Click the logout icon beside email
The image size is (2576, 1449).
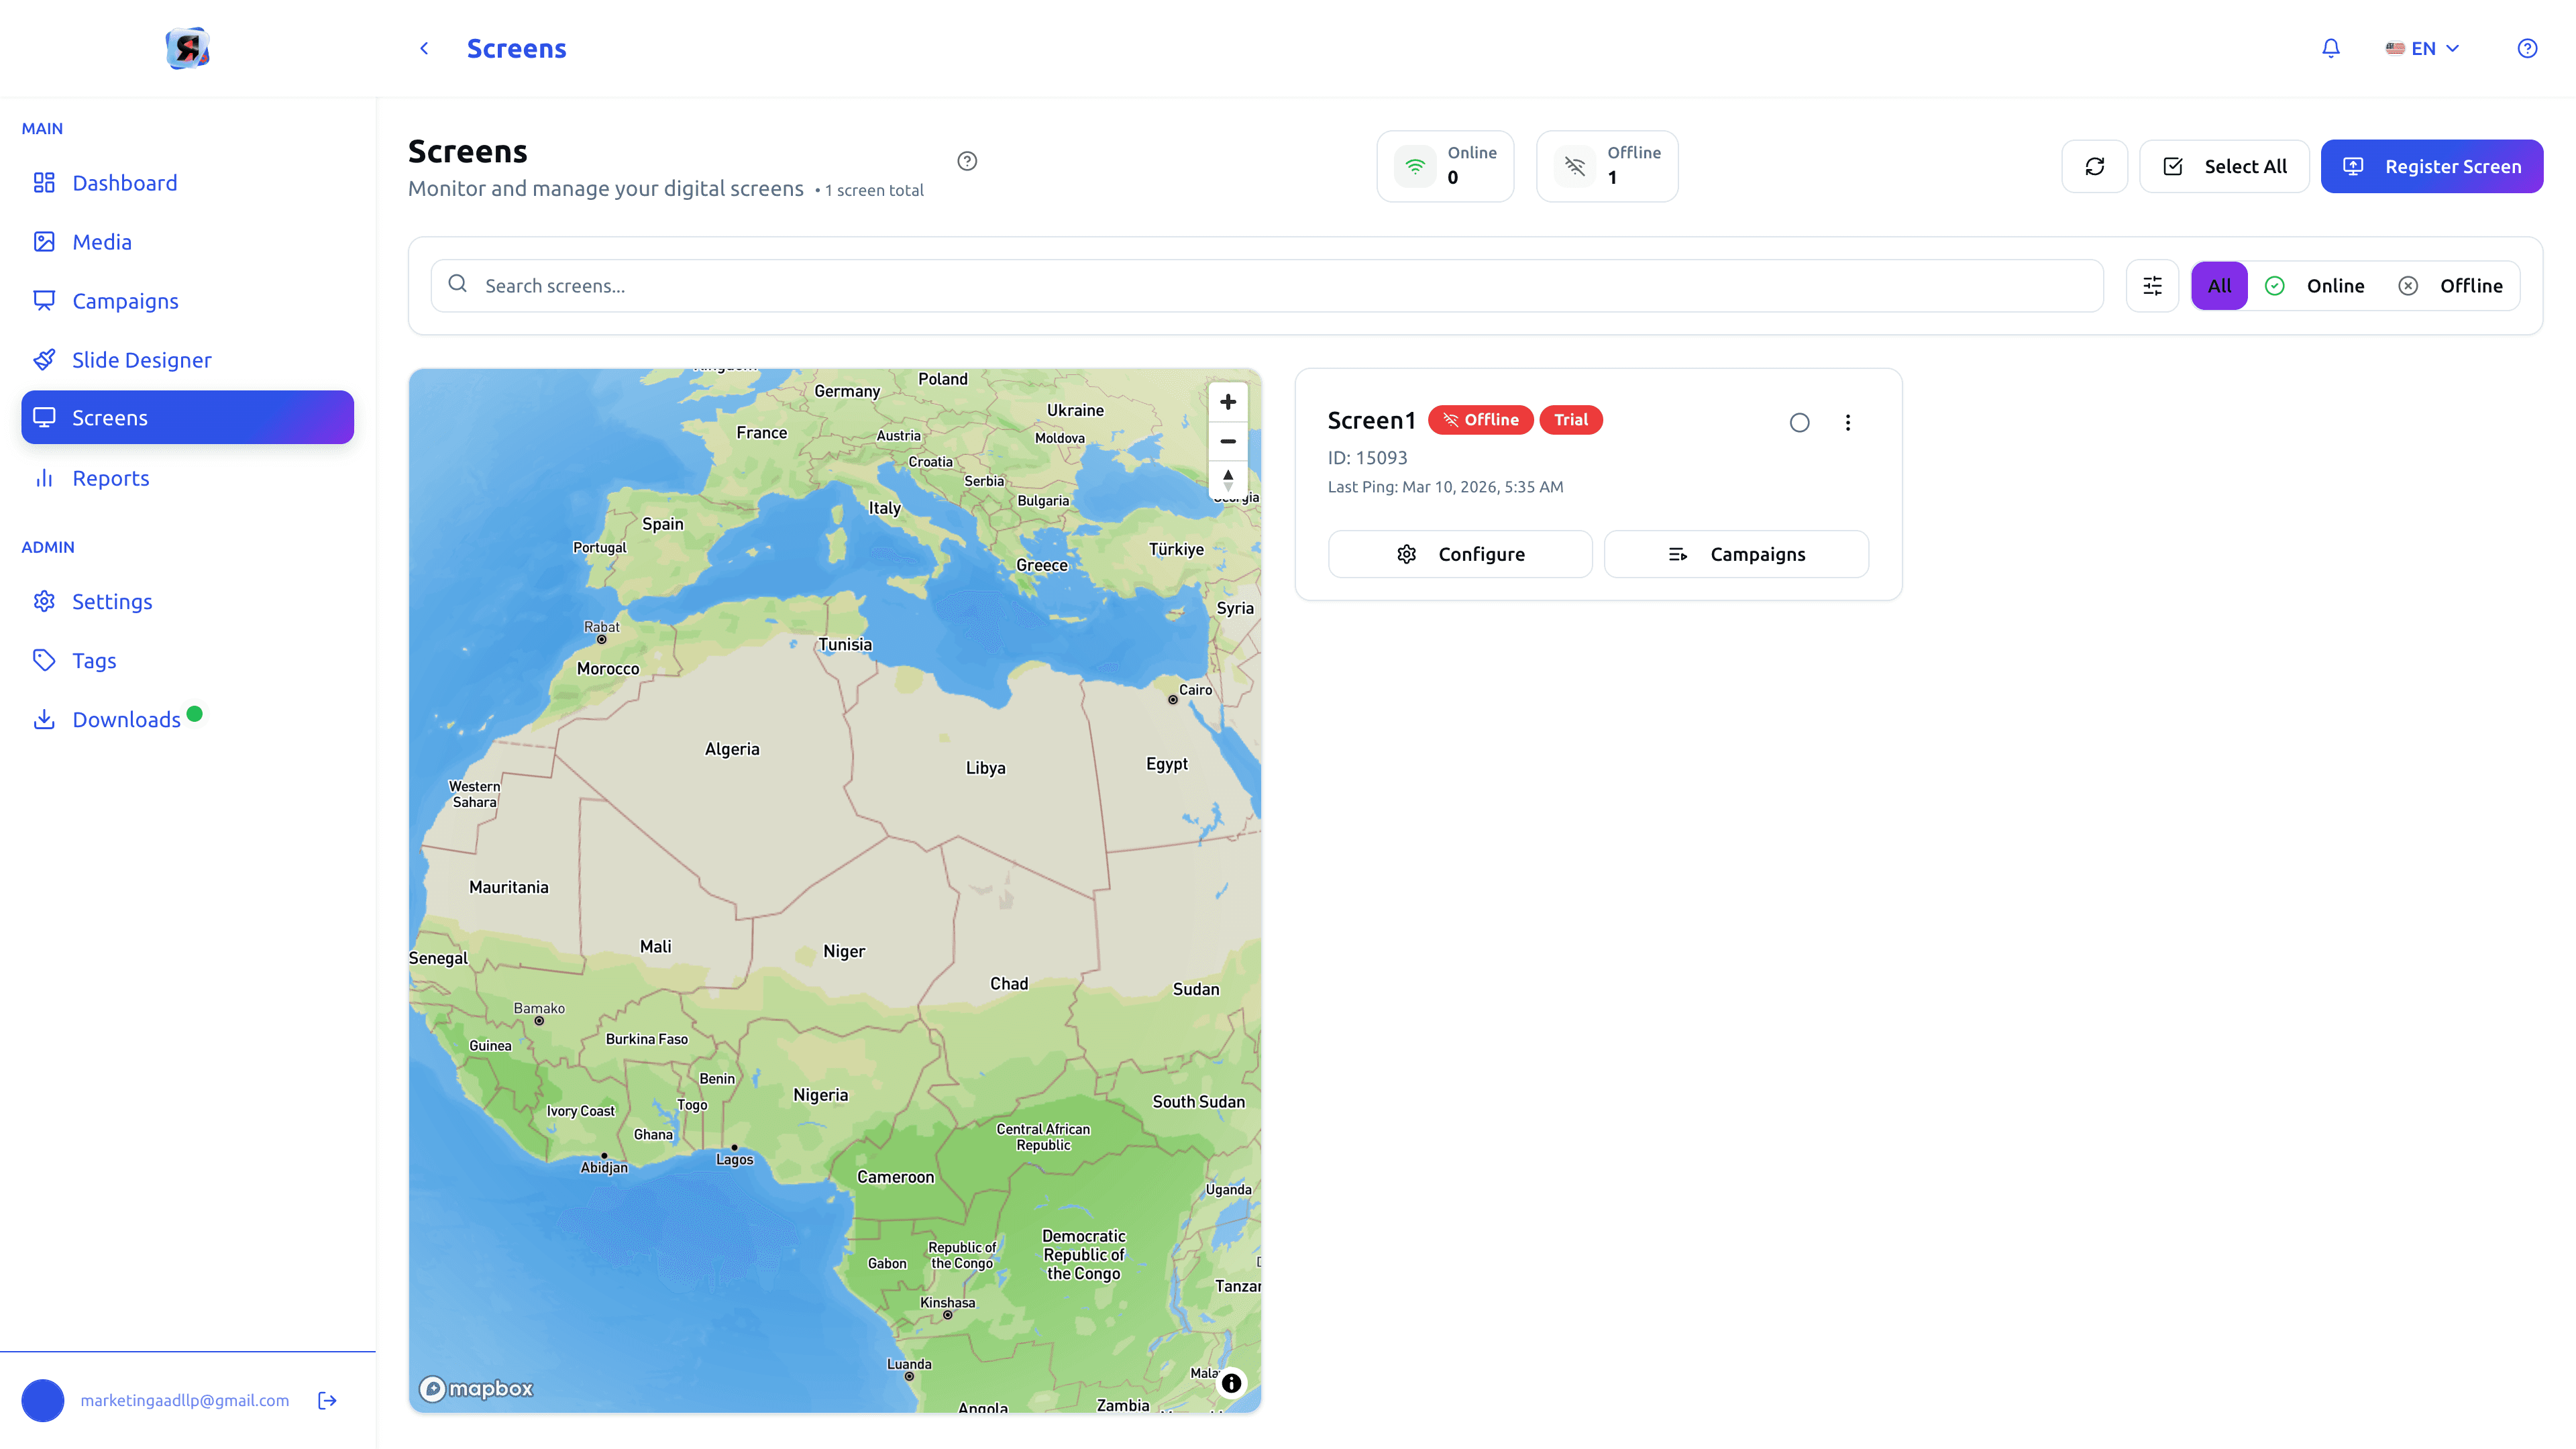tap(327, 1400)
